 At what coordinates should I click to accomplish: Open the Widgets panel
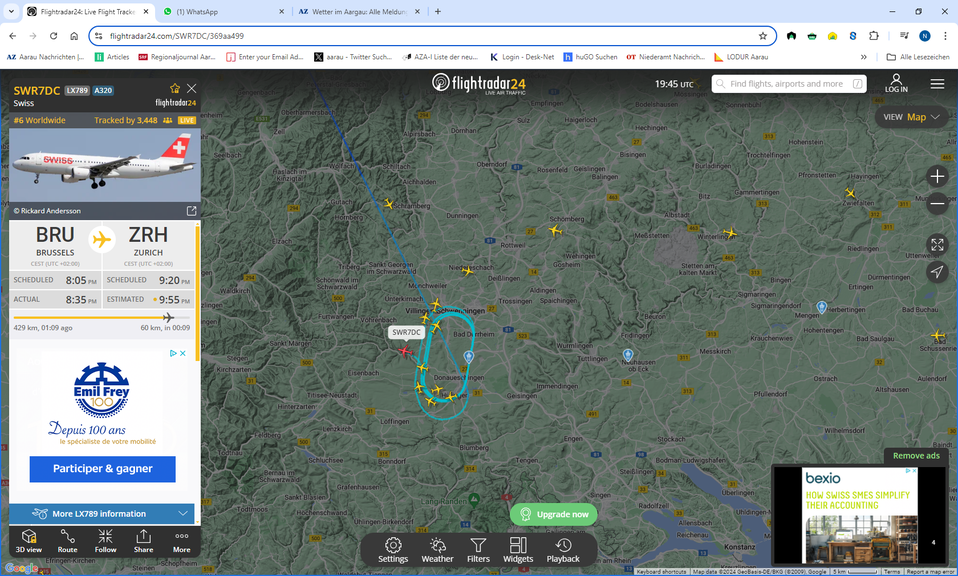(518, 550)
